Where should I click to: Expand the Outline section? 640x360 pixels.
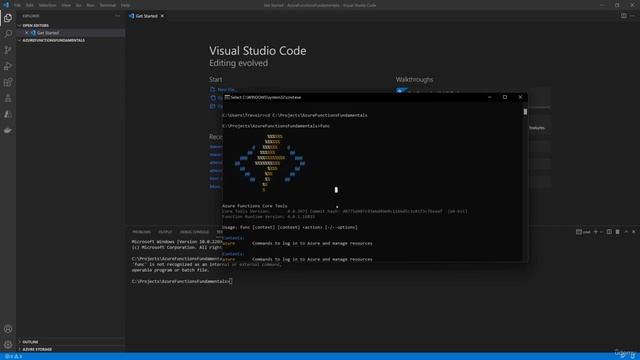pyautogui.click(x=70, y=342)
